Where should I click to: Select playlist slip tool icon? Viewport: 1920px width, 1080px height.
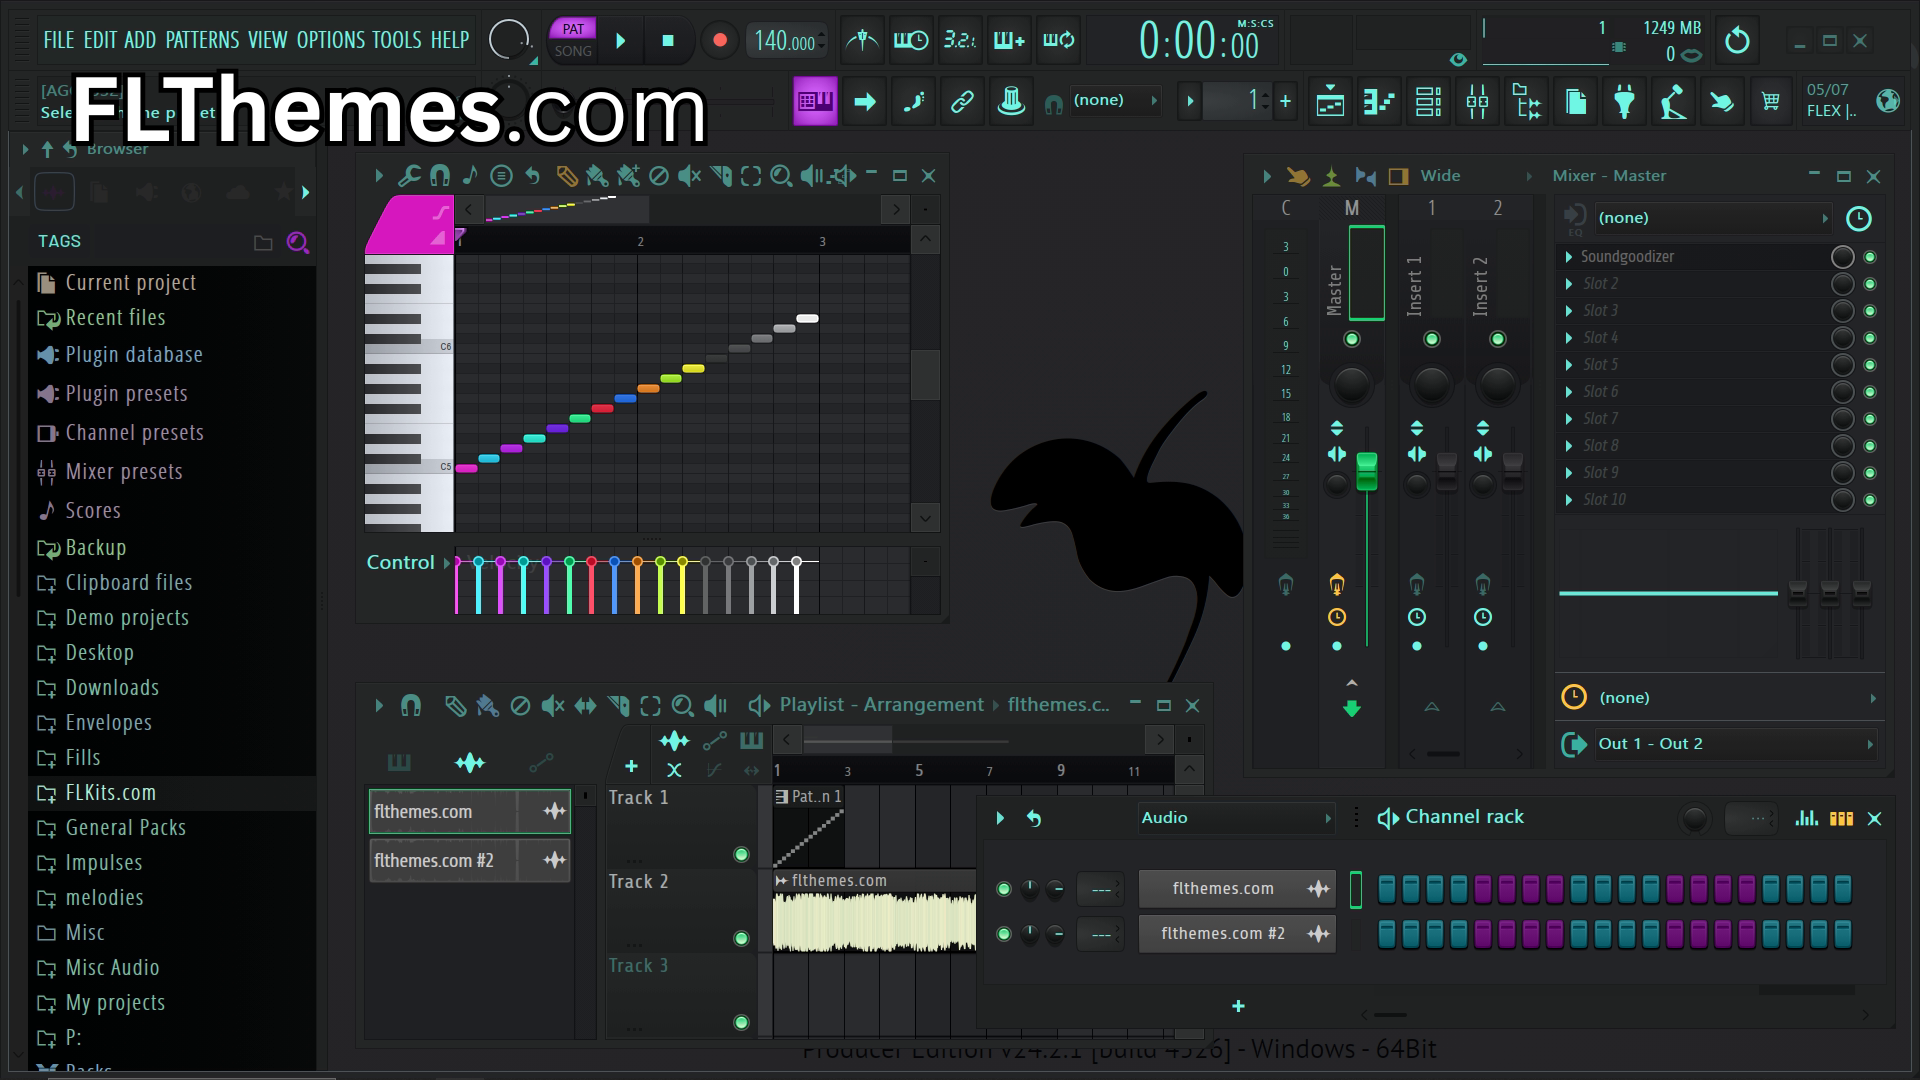(585, 706)
